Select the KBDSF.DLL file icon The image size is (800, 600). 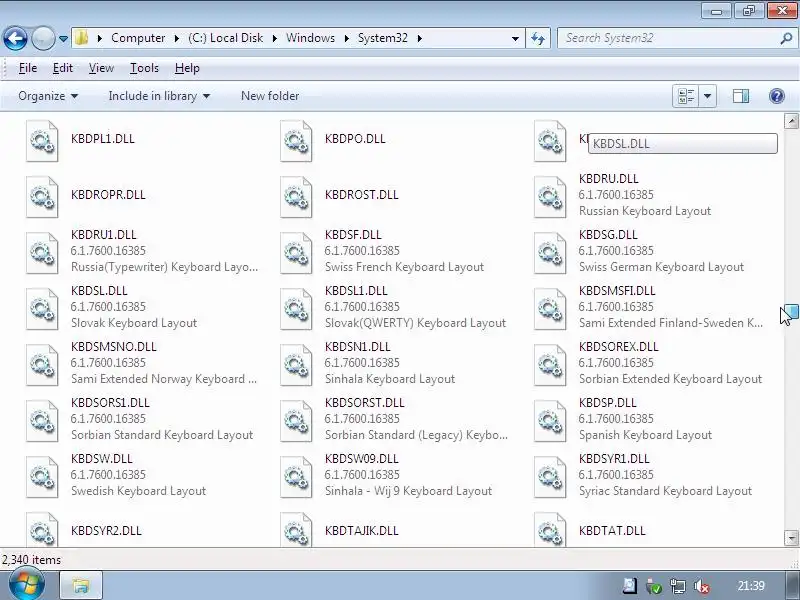296,253
